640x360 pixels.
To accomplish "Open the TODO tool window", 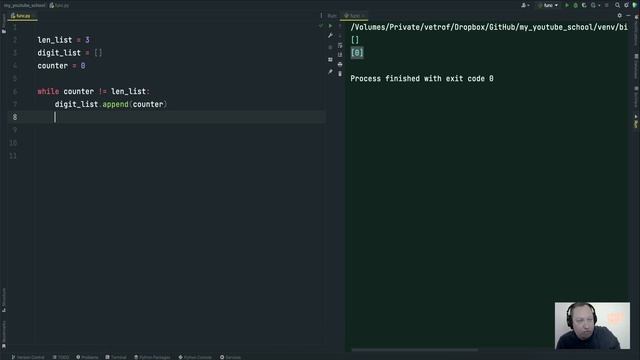I will coord(61,357).
